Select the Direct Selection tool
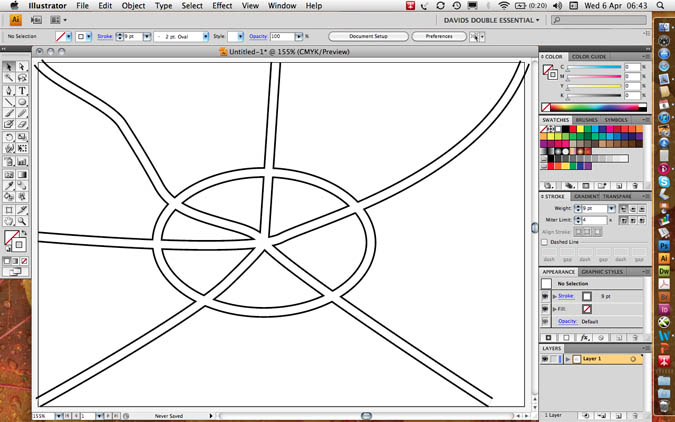Viewport: 675px width, 422px height. [22, 66]
